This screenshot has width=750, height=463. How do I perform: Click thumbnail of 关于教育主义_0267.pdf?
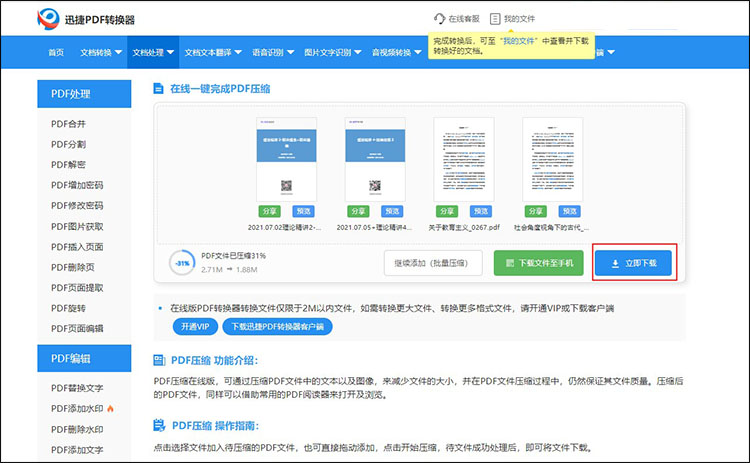(463, 159)
